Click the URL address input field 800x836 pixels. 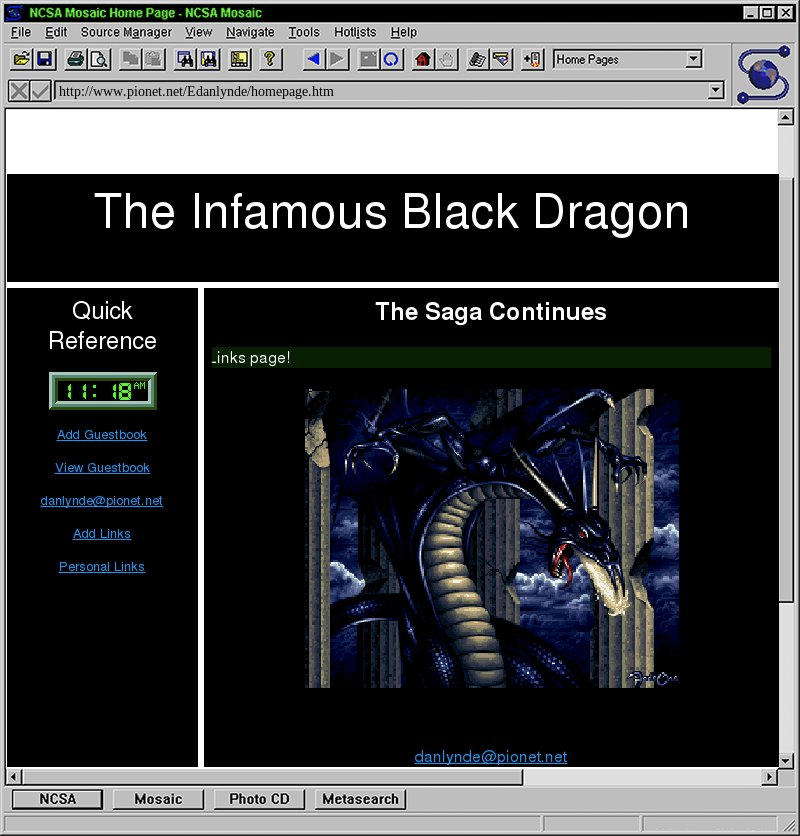tap(380, 91)
